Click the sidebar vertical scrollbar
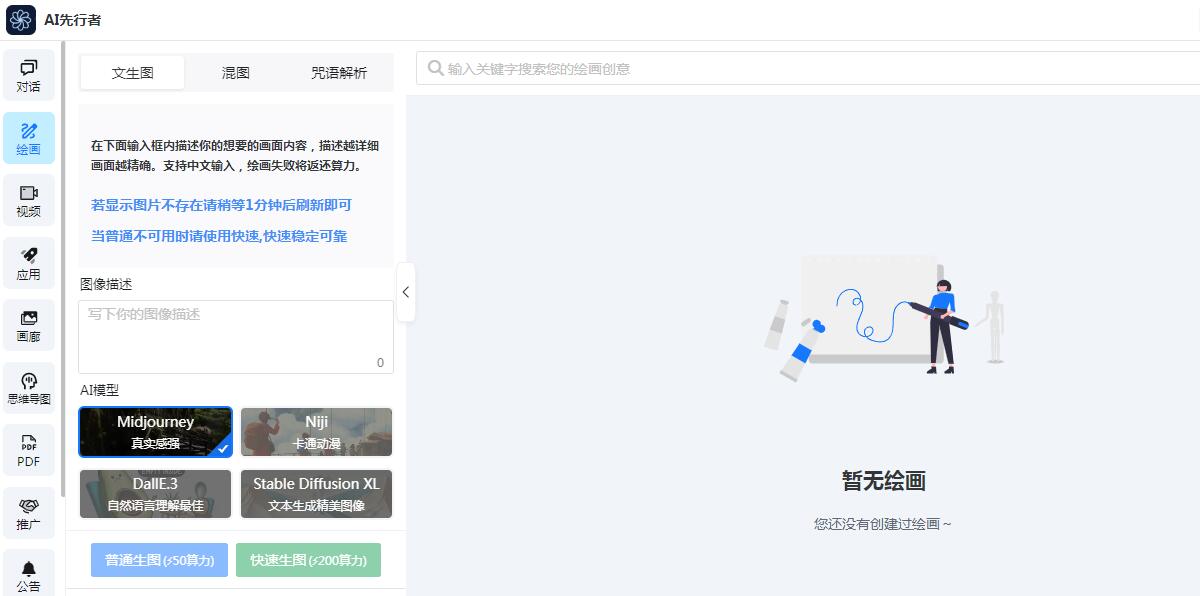Viewport: 1200px width, 596px height. pos(64,270)
